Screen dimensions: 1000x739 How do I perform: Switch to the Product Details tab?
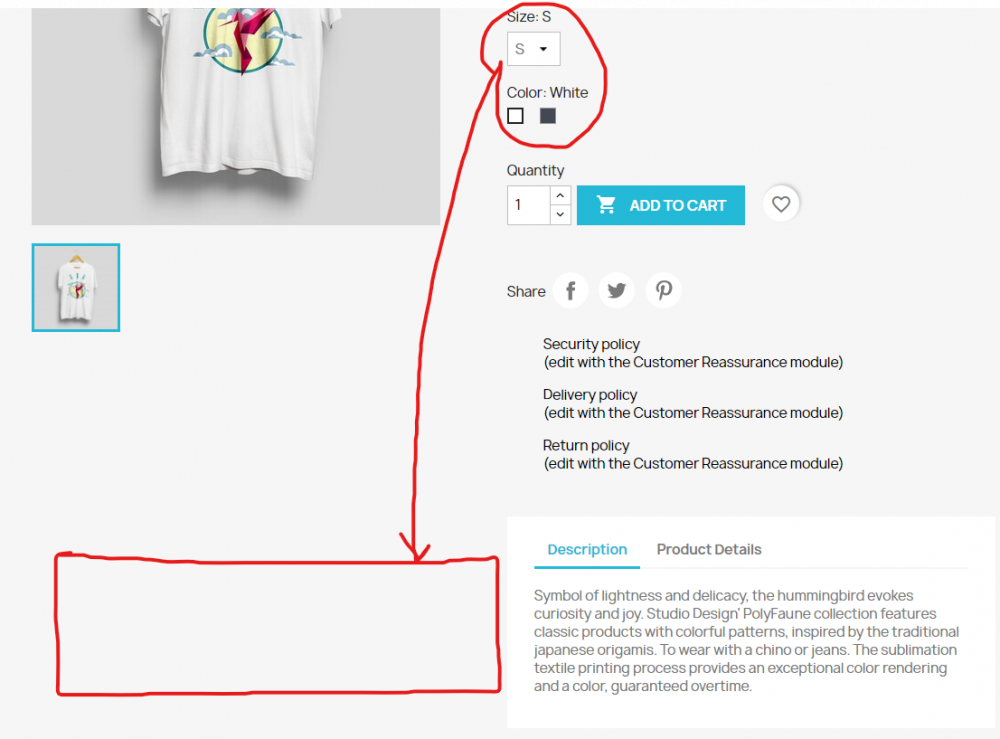click(709, 549)
